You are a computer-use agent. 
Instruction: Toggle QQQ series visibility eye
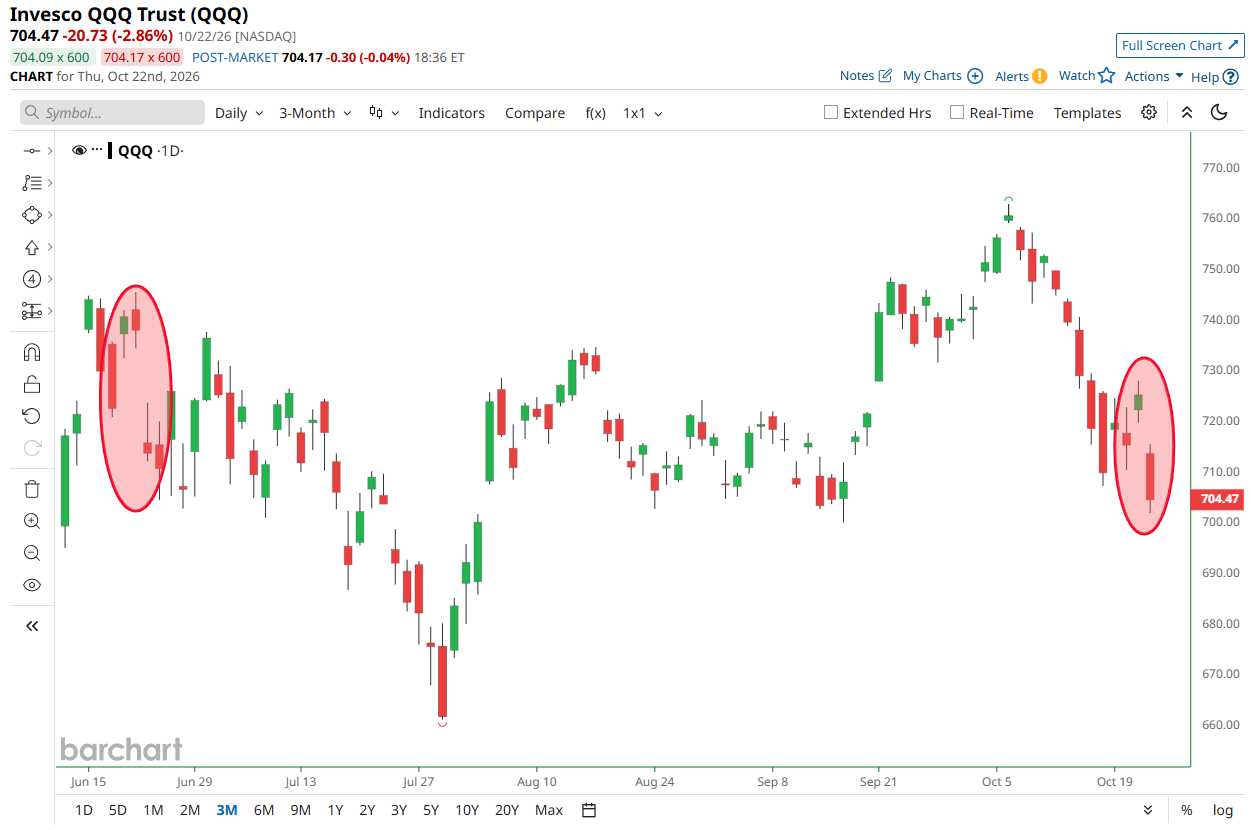[79, 150]
